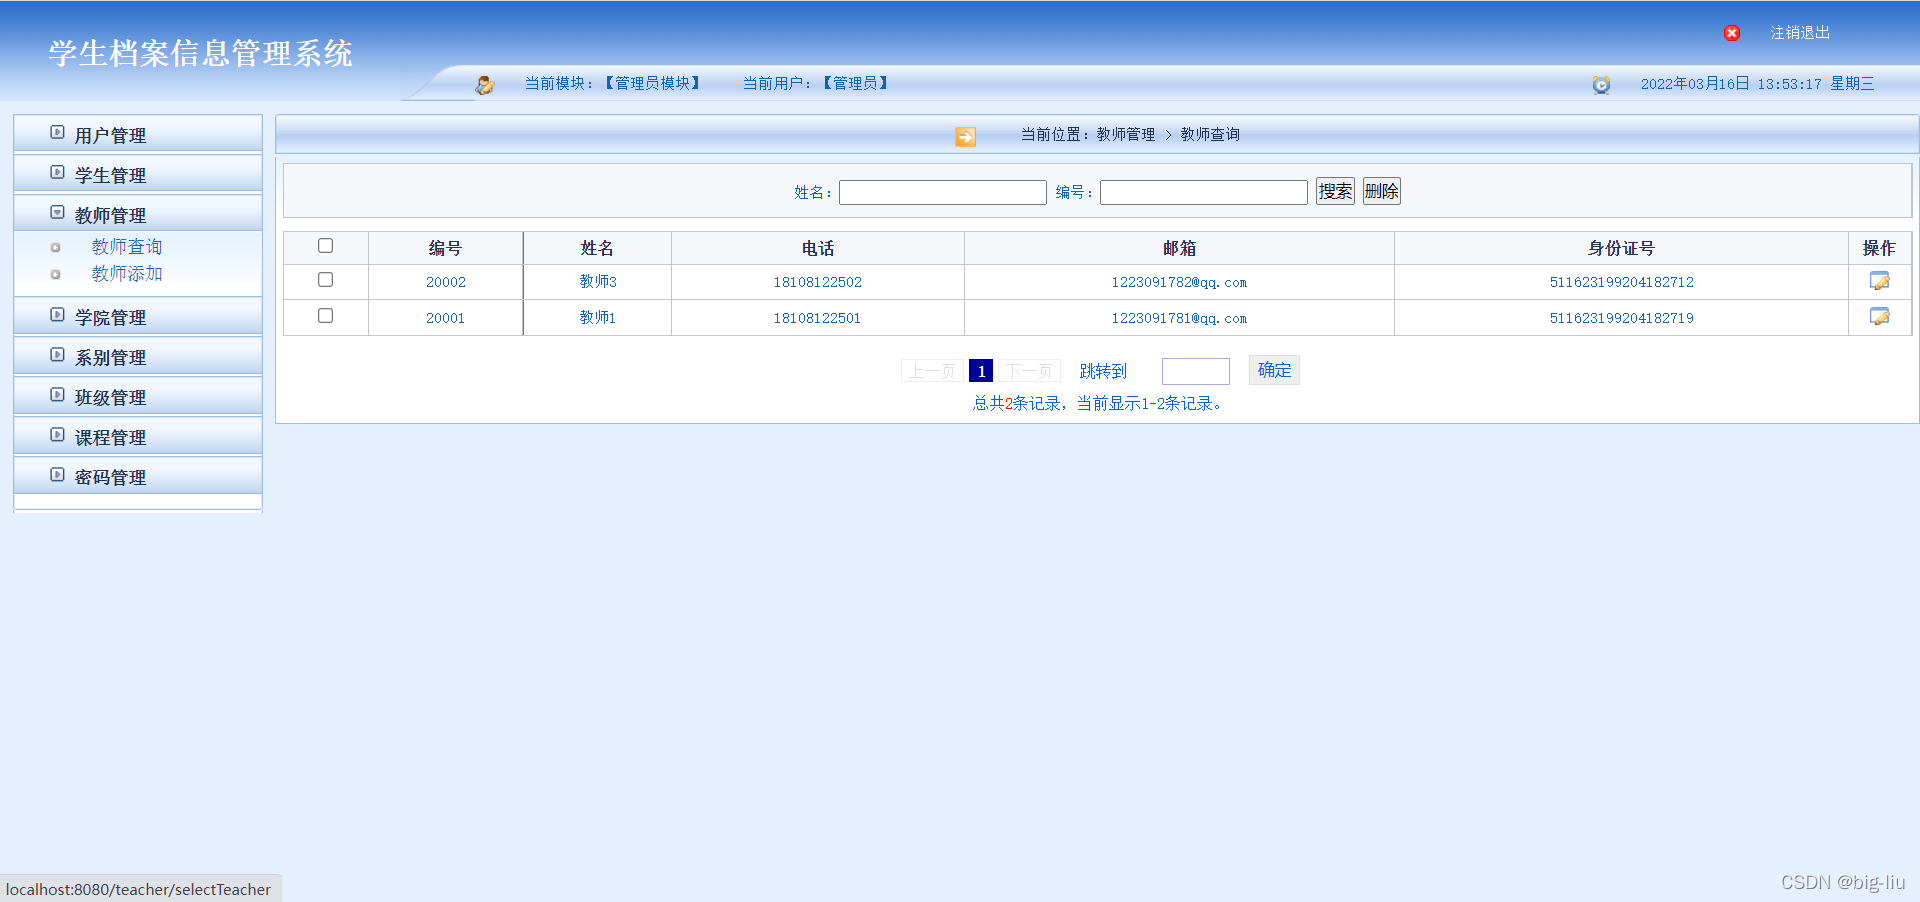Go to the 上一页 previous page

[932, 371]
